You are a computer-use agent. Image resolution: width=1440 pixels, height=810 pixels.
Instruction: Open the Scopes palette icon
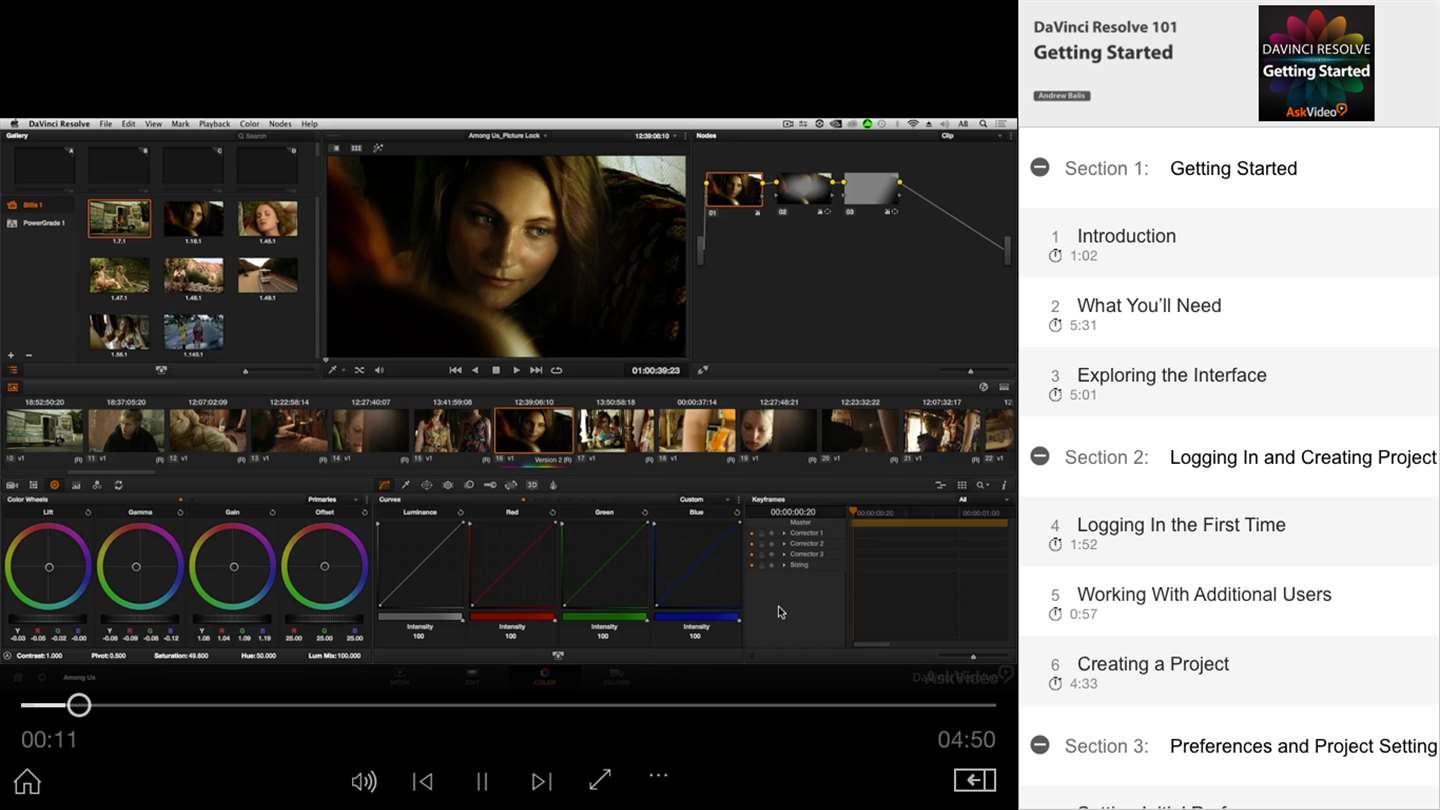[962, 485]
